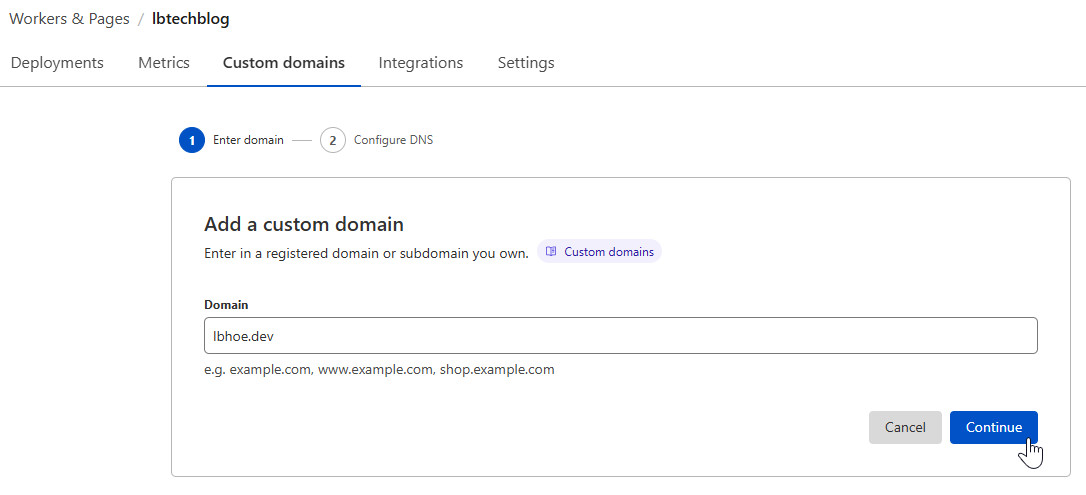The height and width of the screenshot is (495, 1086).
Task: Click the lbtechblog breadcrumb title
Action: pos(191,19)
